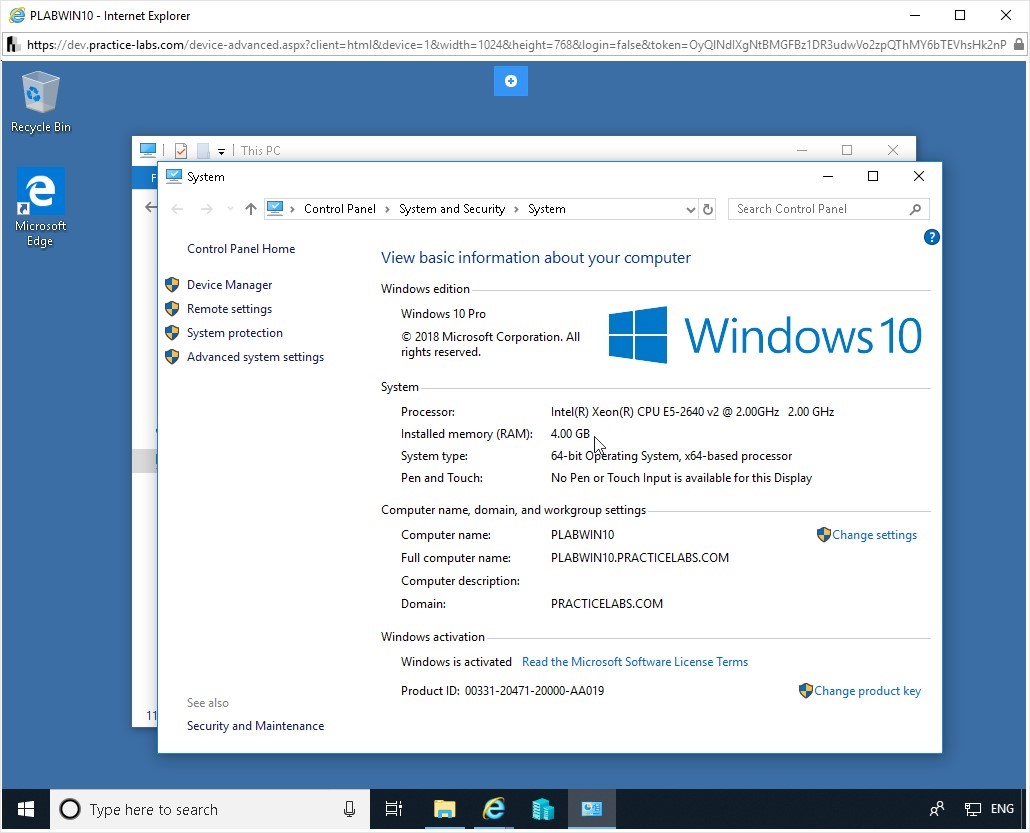Open Microsoft Edge desktop shortcut
The height and width of the screenshot is (833, 1030).
[41, 207]
